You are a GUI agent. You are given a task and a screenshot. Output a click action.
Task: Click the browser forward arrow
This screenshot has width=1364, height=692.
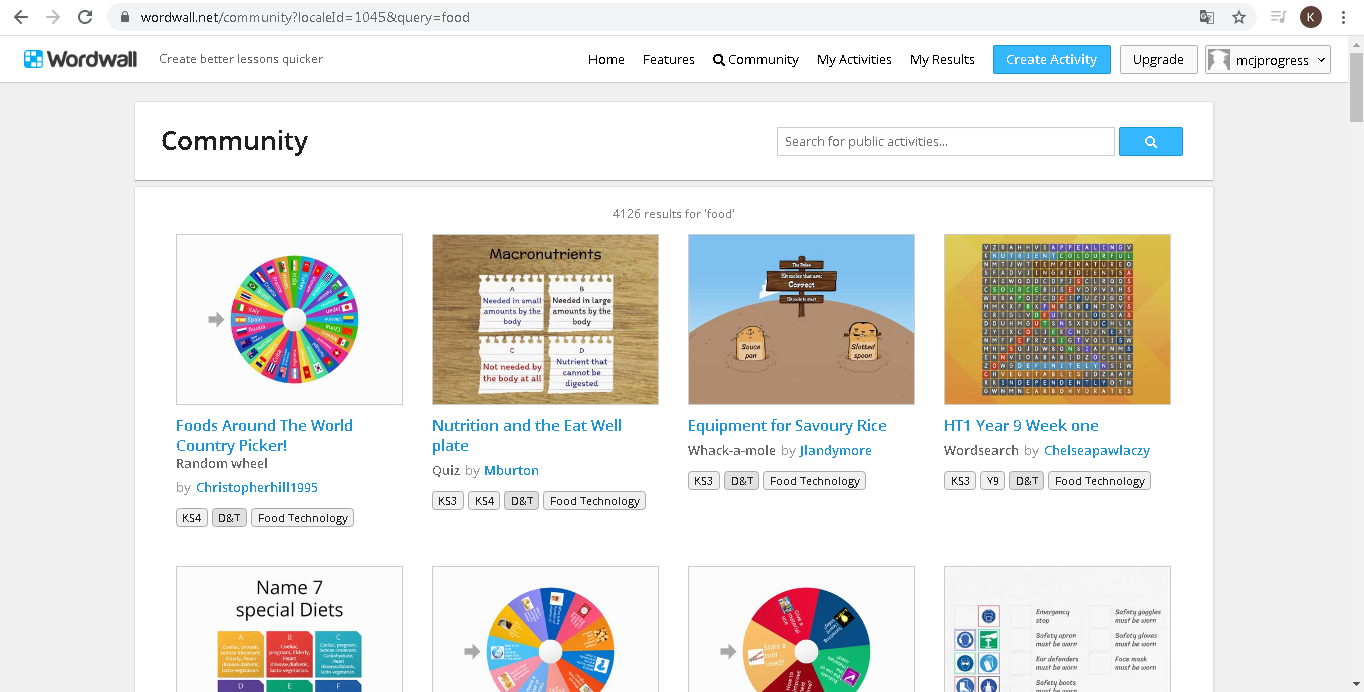52,17
